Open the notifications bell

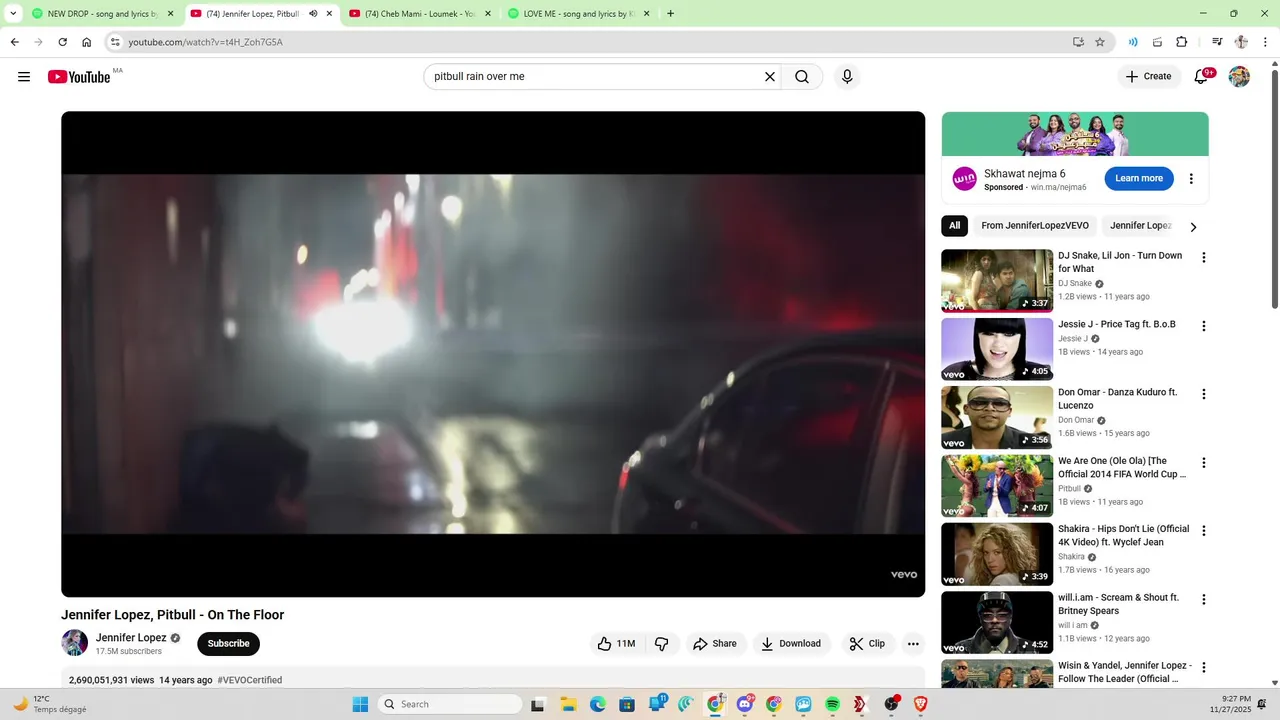point(1202,77)
